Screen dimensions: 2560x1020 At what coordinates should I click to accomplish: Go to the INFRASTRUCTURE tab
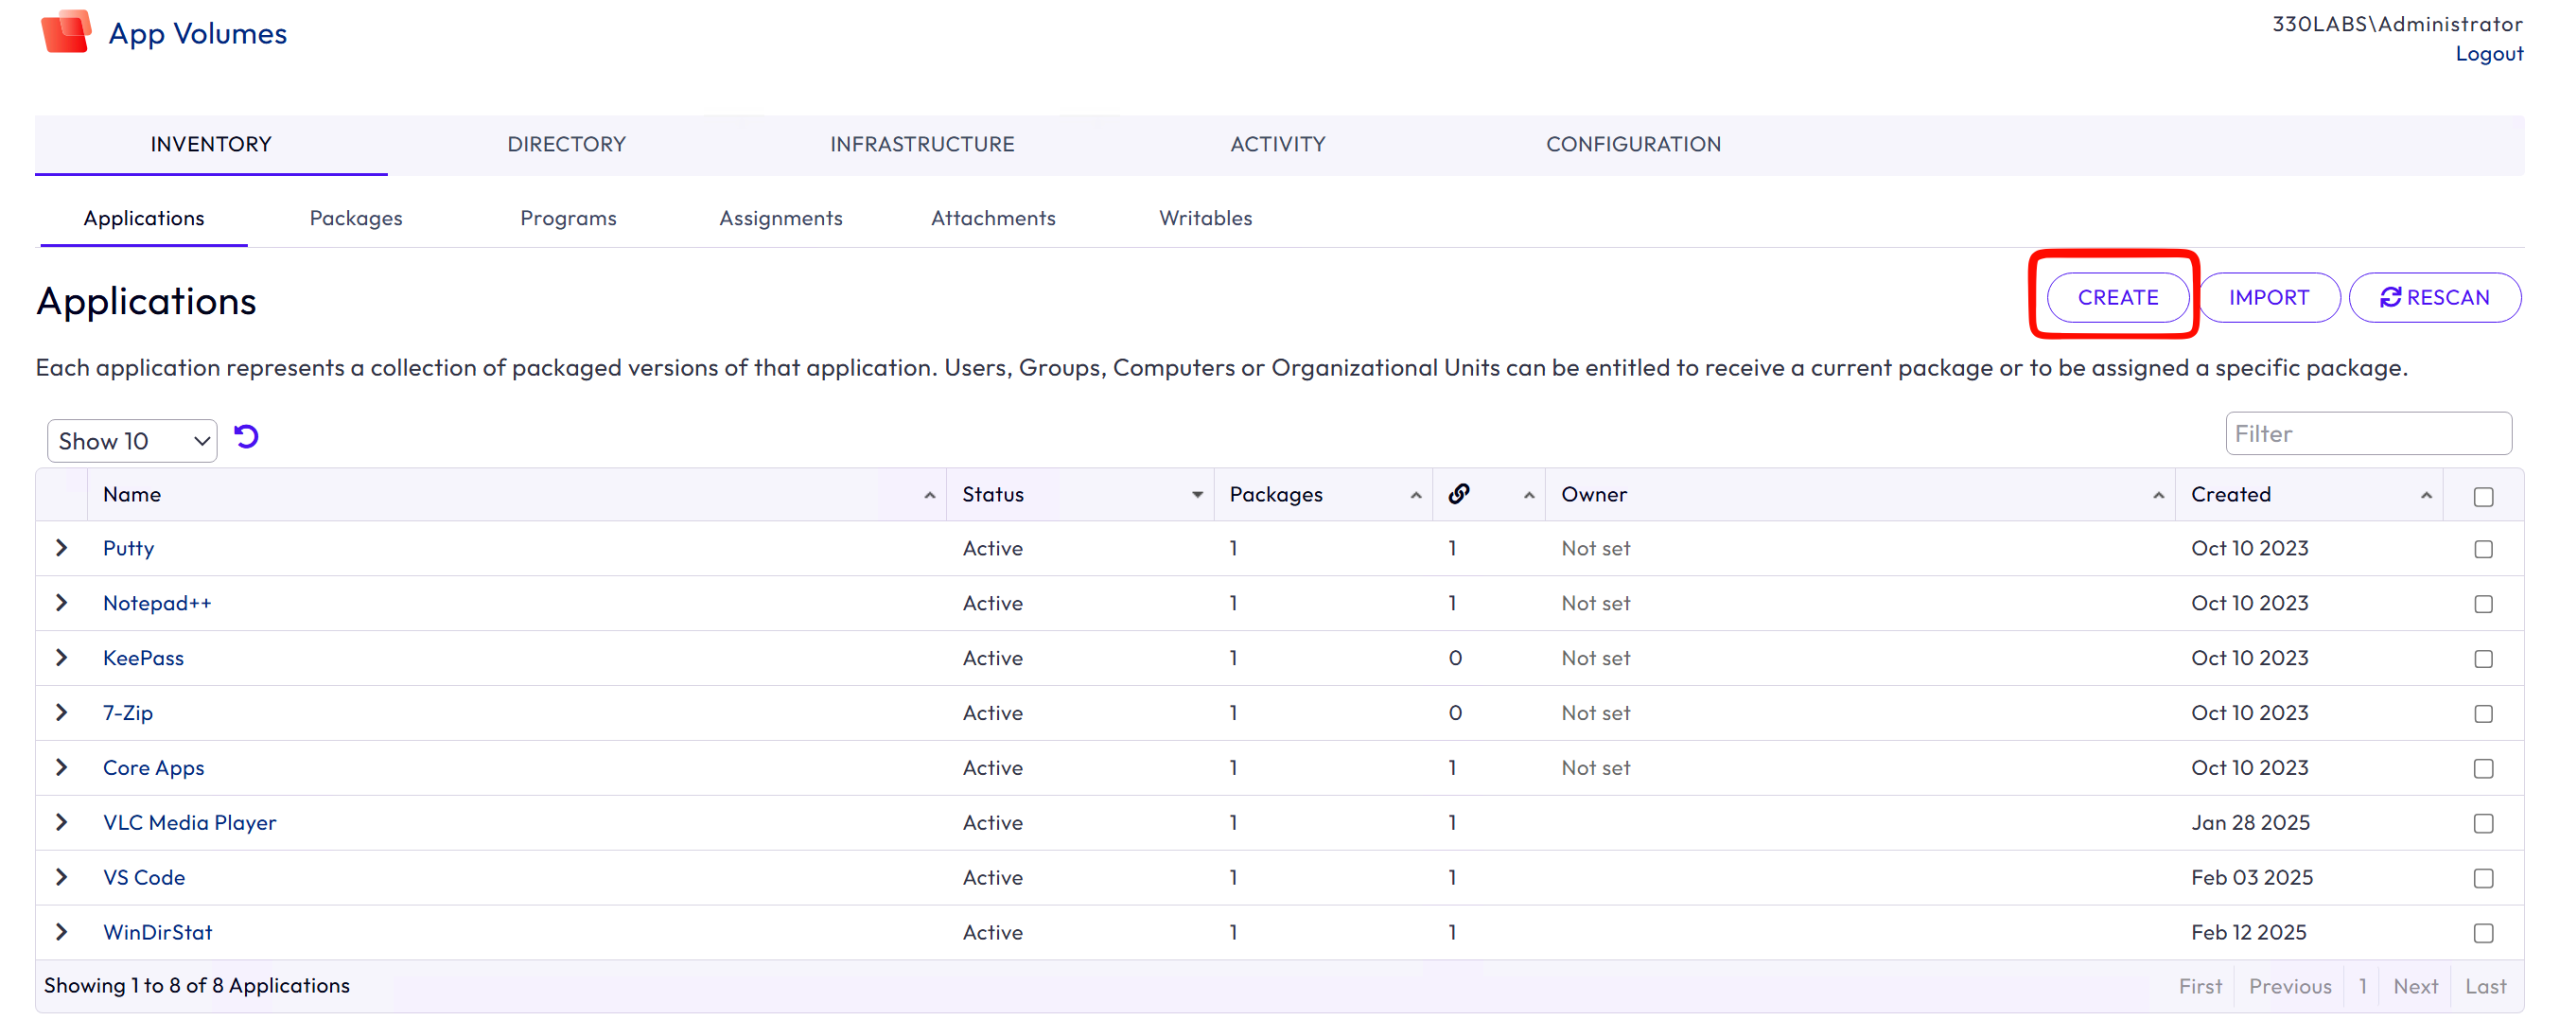(x=922, y=144)
